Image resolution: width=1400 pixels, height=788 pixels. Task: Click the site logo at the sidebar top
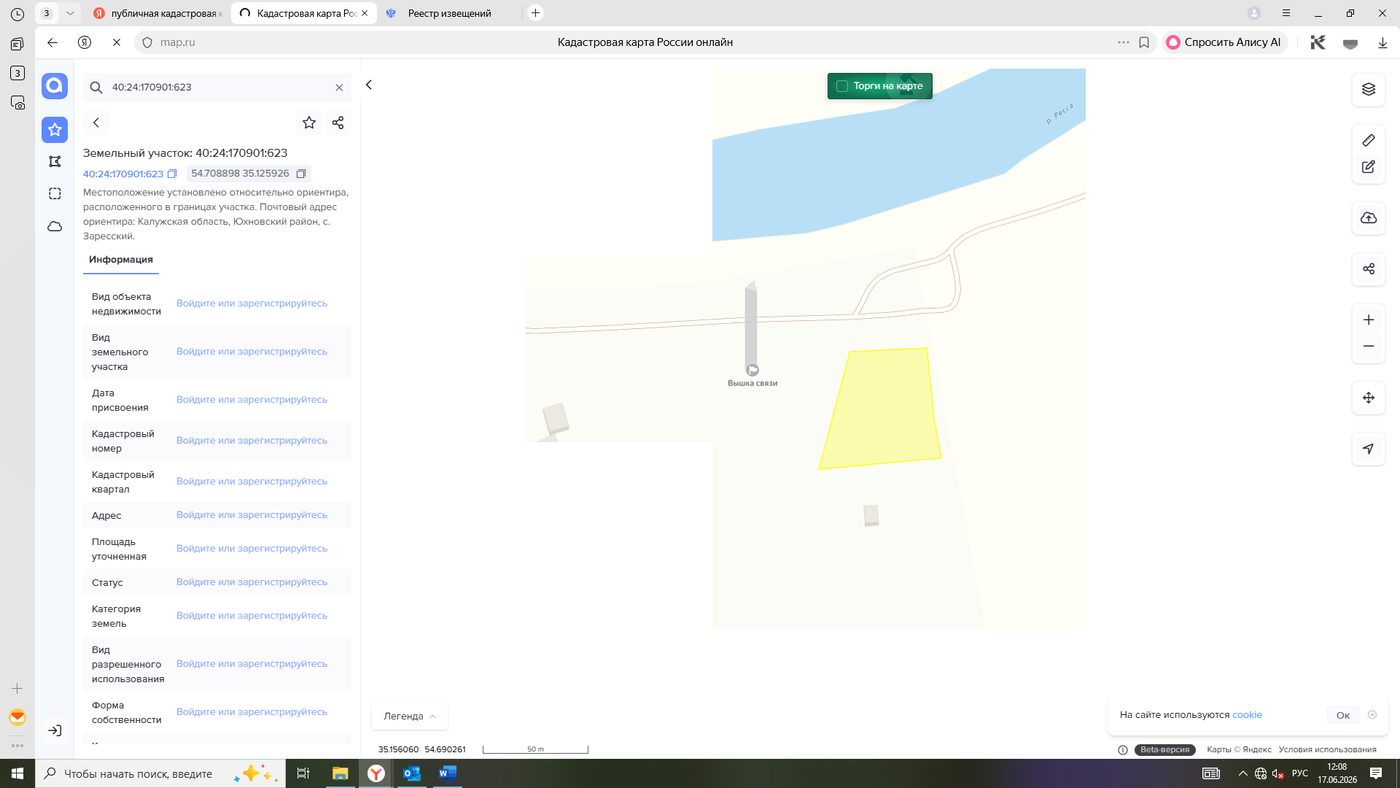55,86
